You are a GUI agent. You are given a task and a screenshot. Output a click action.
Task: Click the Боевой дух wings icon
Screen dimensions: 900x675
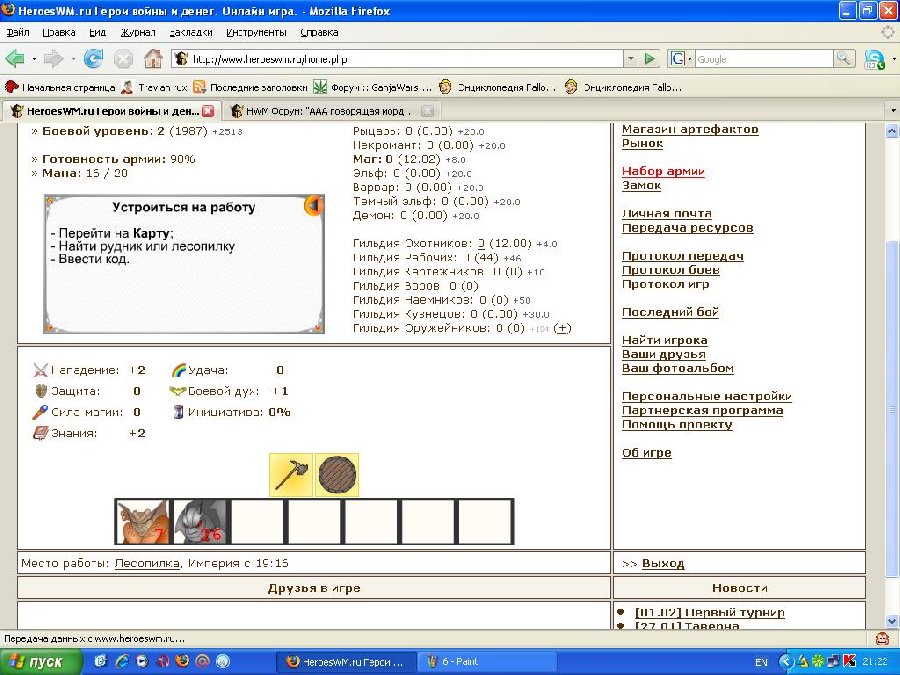(x=178, y=391)
